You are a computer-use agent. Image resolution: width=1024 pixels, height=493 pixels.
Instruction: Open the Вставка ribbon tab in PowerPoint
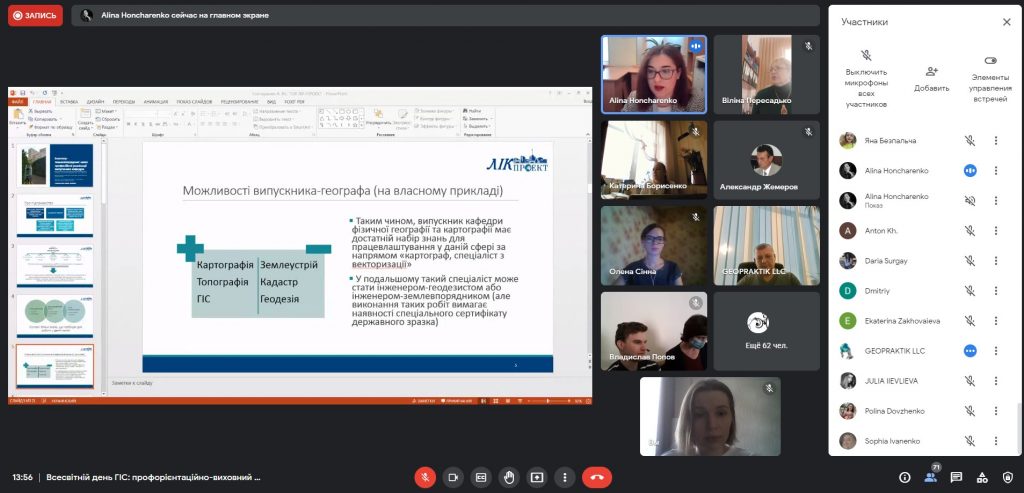69,102
